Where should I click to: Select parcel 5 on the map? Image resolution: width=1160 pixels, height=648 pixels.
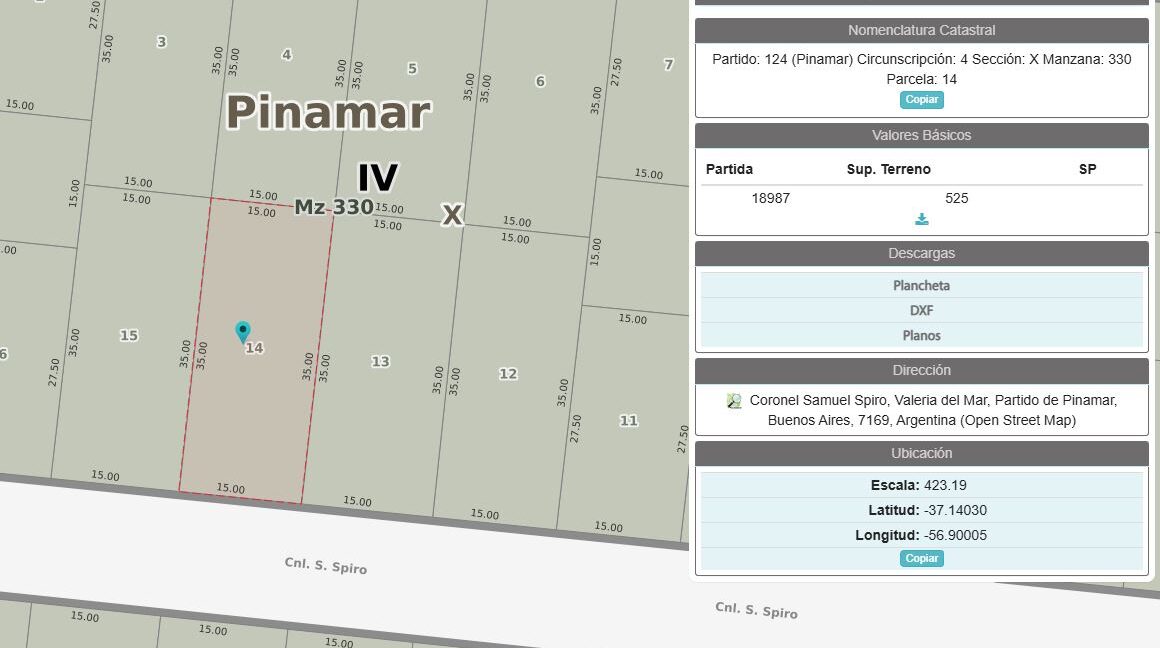click(x=413, y=68)
